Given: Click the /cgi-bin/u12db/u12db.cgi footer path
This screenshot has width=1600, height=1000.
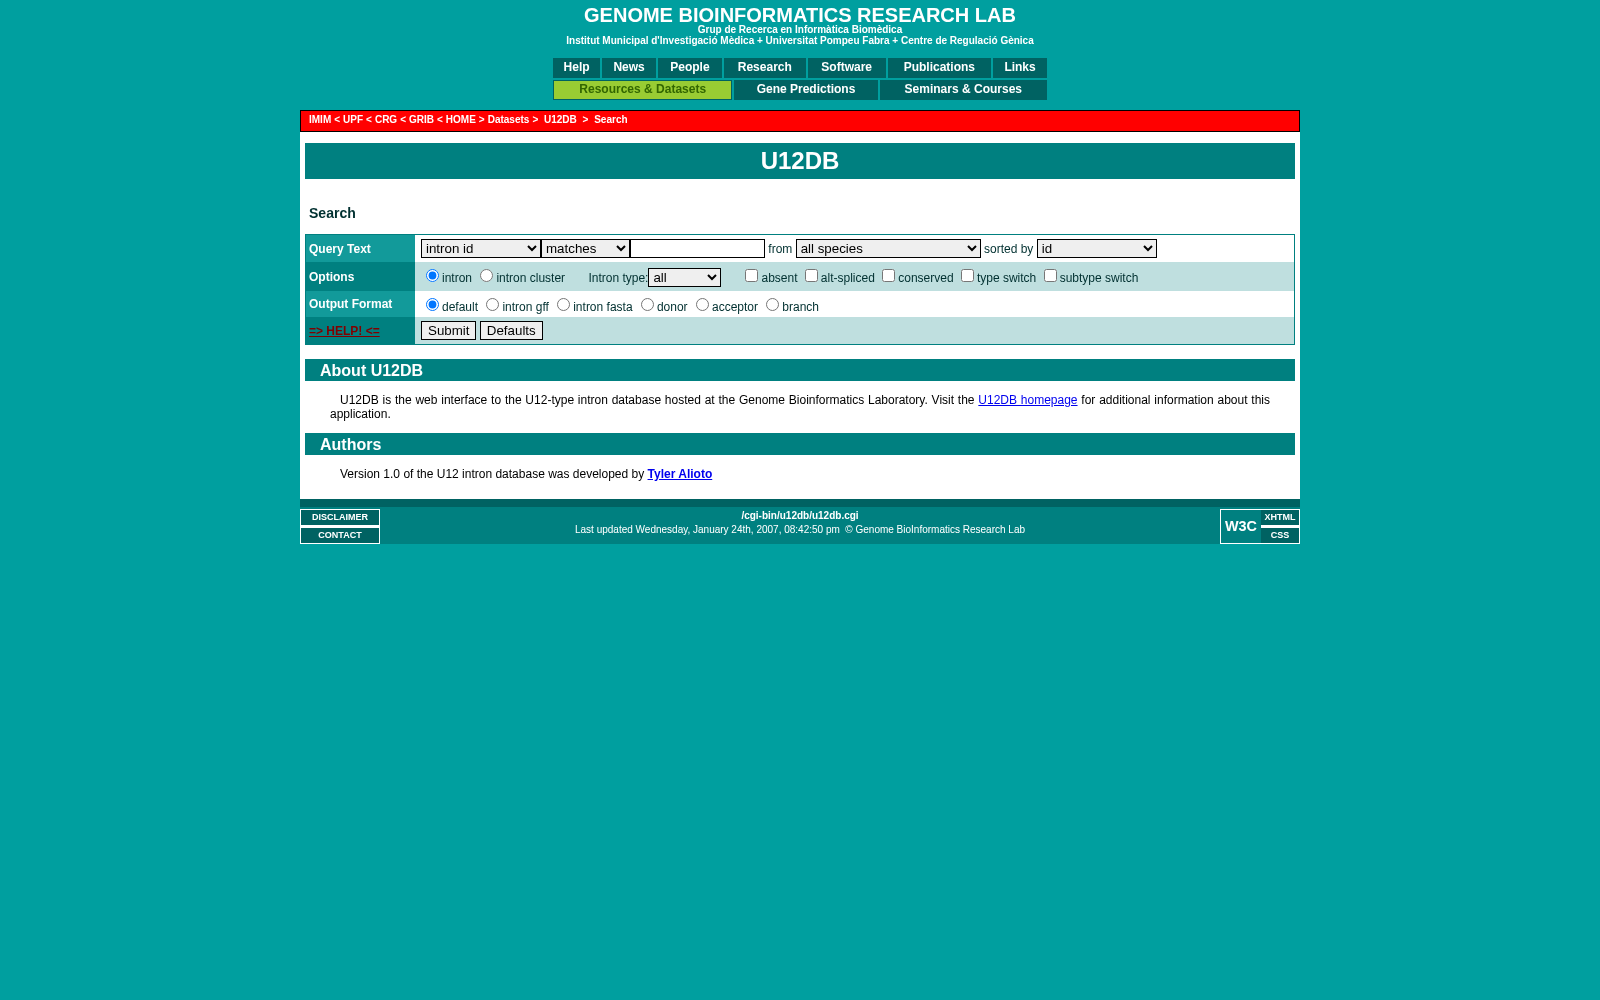Looking at the screenshot, I should click(x=800, y=516).
